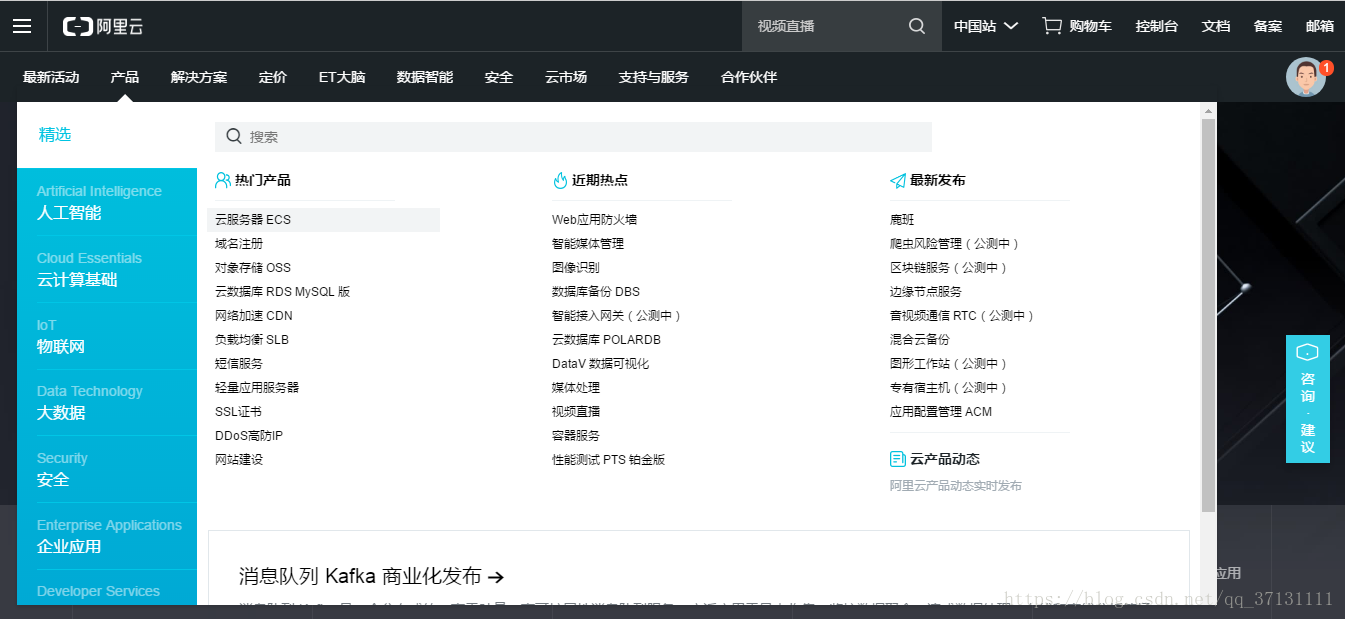Open the 解决方案 nav menu
This screenshot has height=619, width=1345.
pyautogui.click(x=199, y=77)
